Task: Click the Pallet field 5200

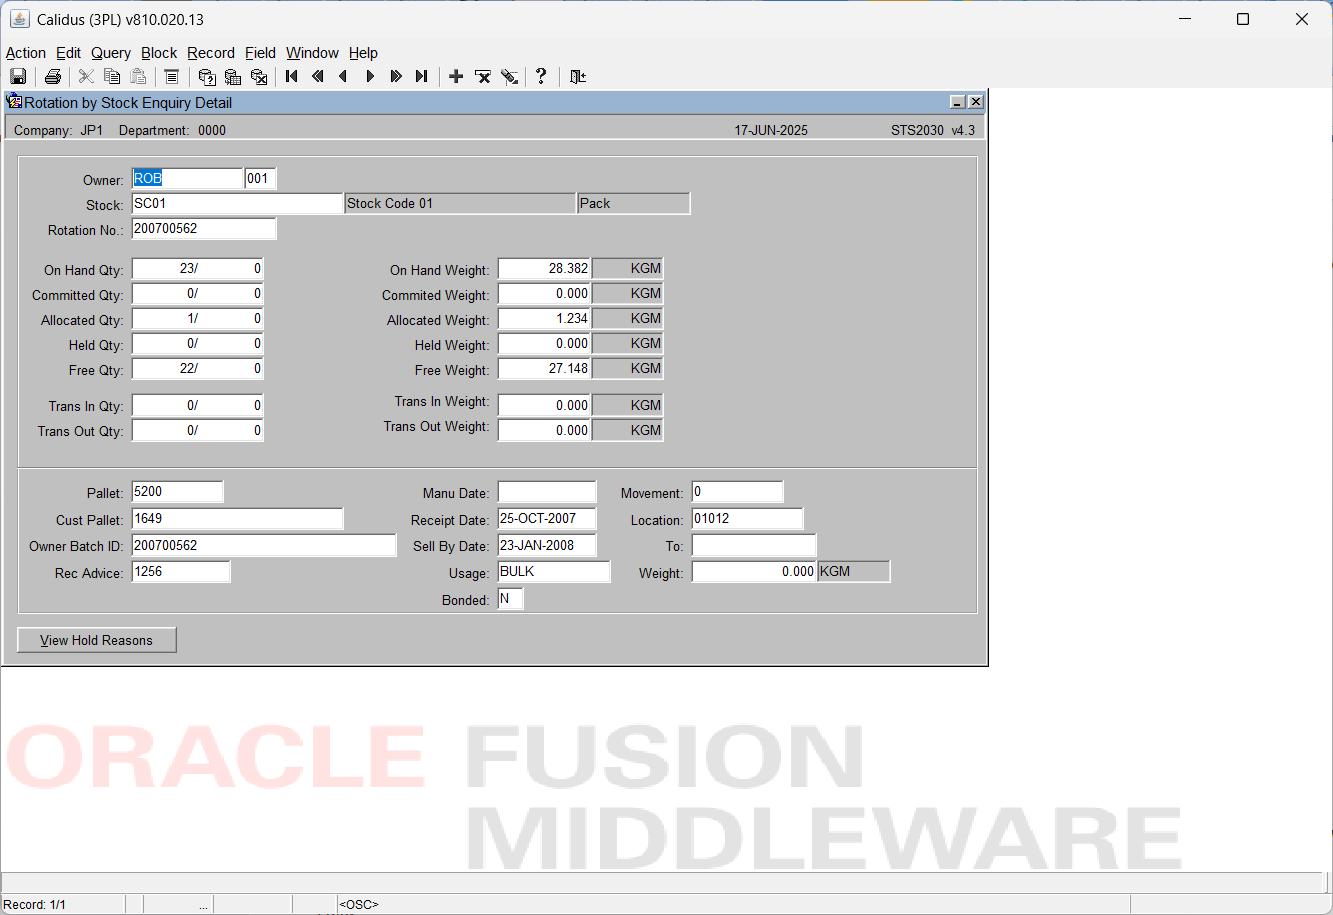Action: coord(178,492)
